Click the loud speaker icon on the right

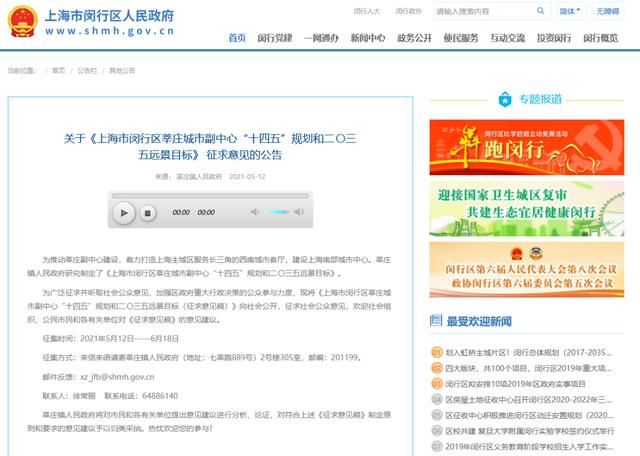(299, 211)
